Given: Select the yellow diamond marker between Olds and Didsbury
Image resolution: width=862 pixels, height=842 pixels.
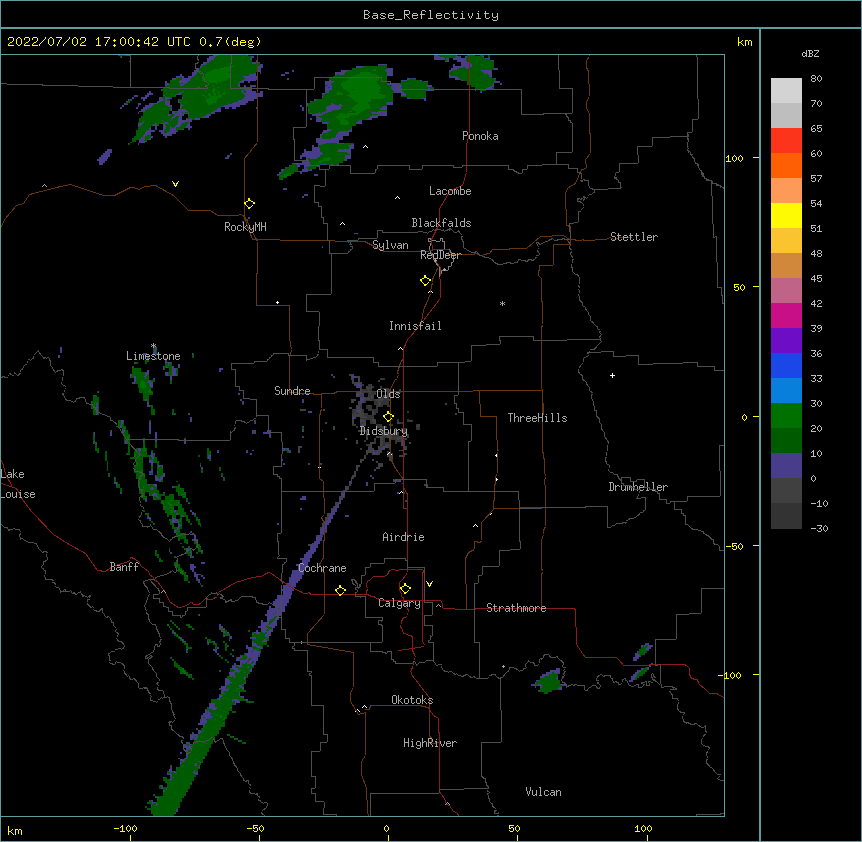Looking at the screenshot, I should 388,417.
